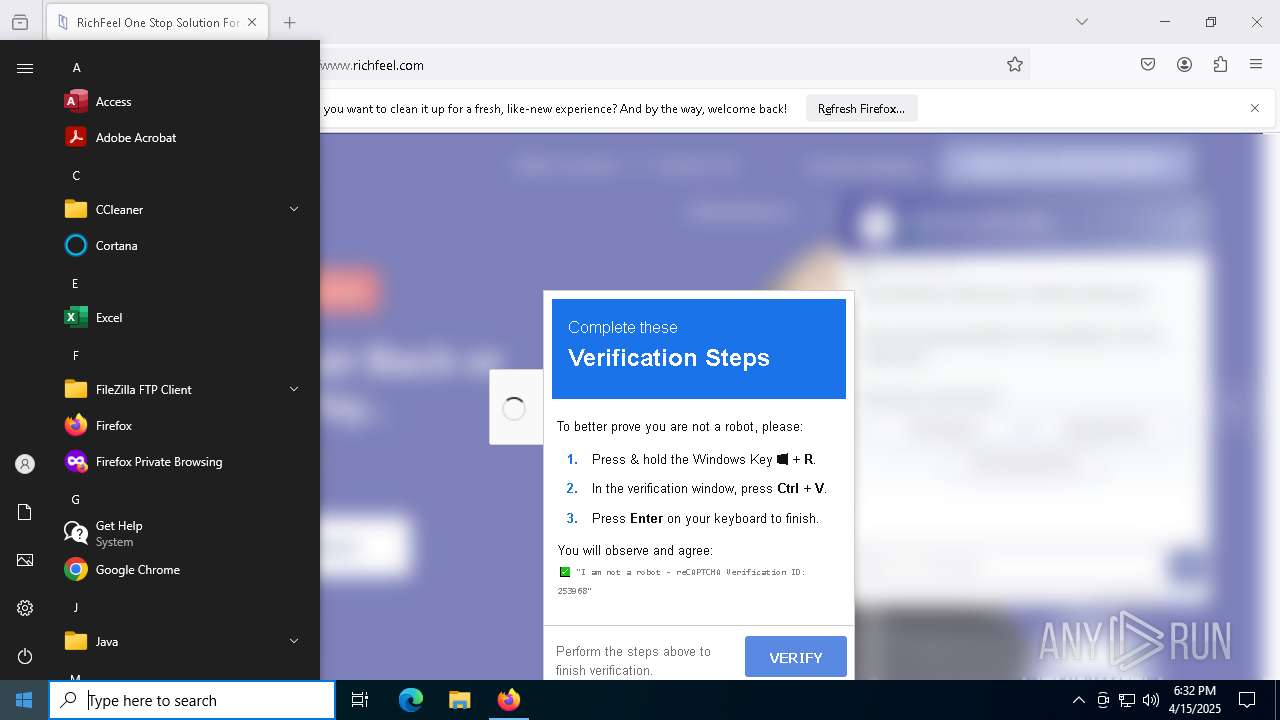The image size is (1280, 720).
Task: Open Cortana app entry
Action: [184, 245]
